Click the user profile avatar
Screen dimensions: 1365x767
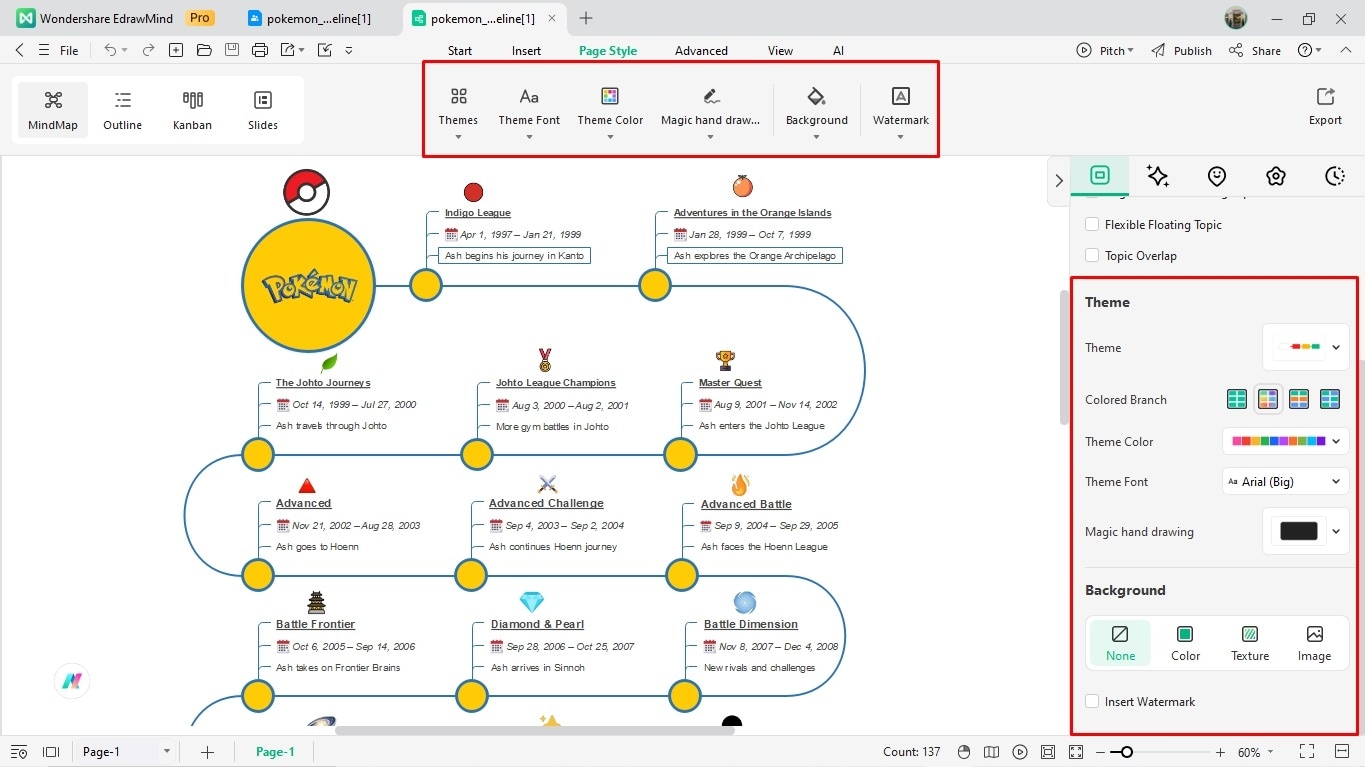1236,18
